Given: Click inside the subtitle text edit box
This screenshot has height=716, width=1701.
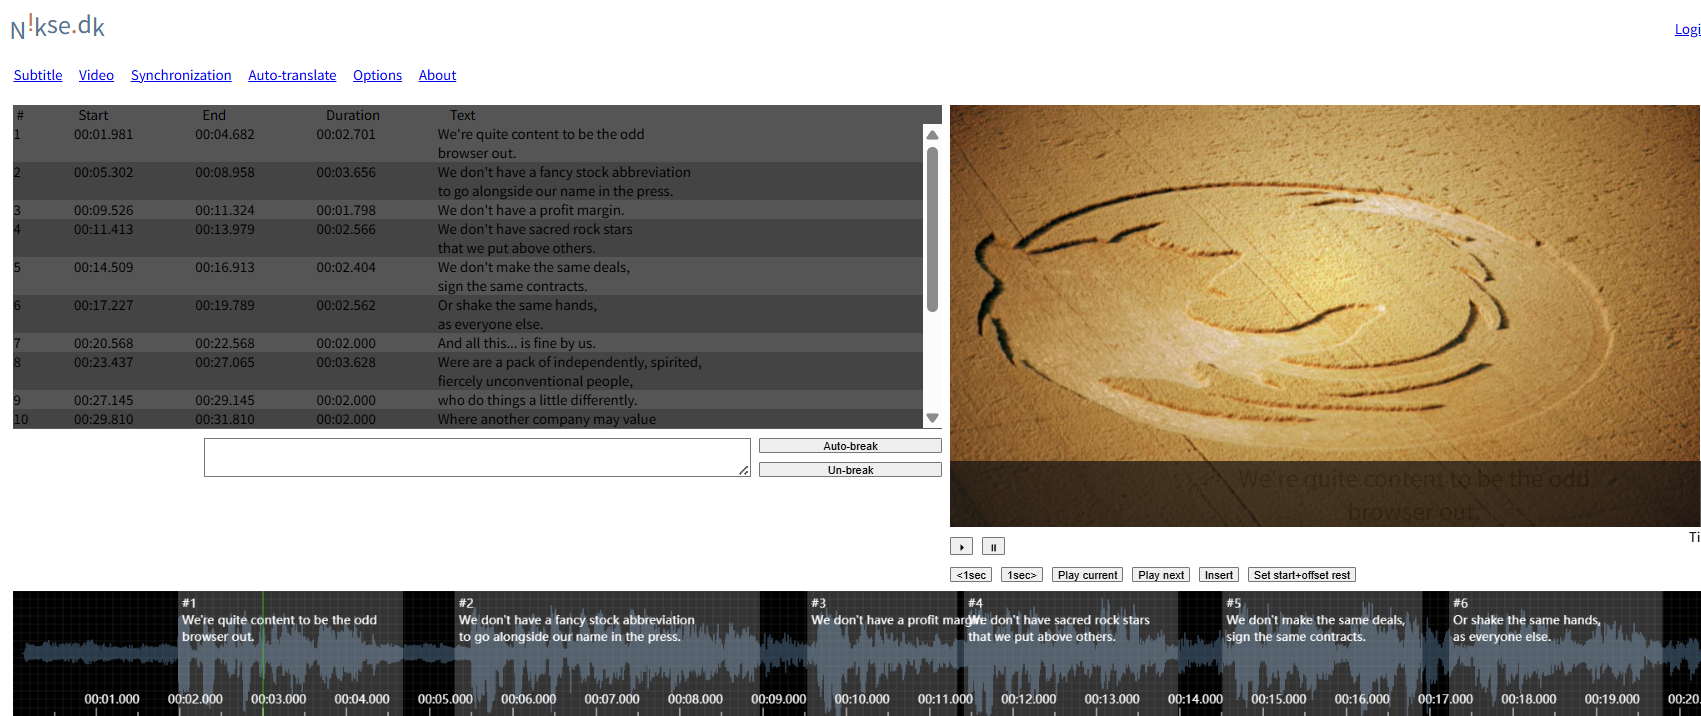Looking at the screenshot, I should [476, 457].
